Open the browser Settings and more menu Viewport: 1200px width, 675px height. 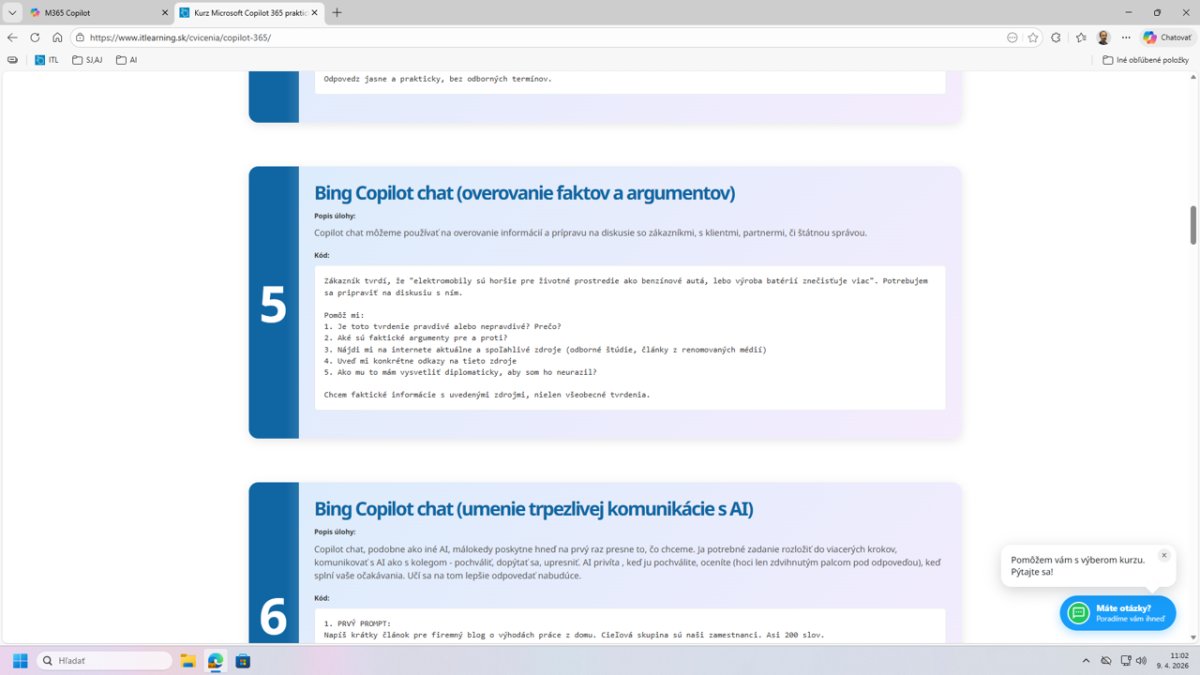(1126, 37)
